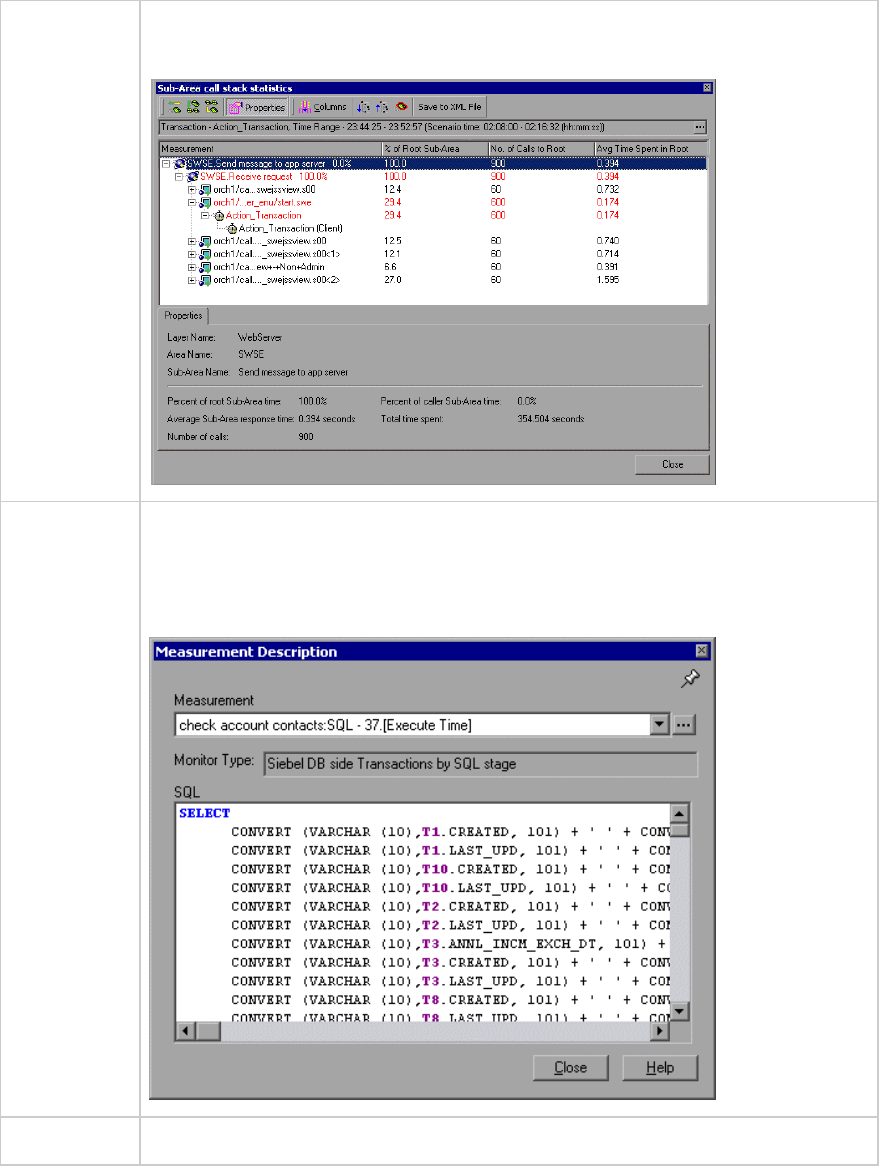Click the Sub-Area statistics title bar X

707,88
